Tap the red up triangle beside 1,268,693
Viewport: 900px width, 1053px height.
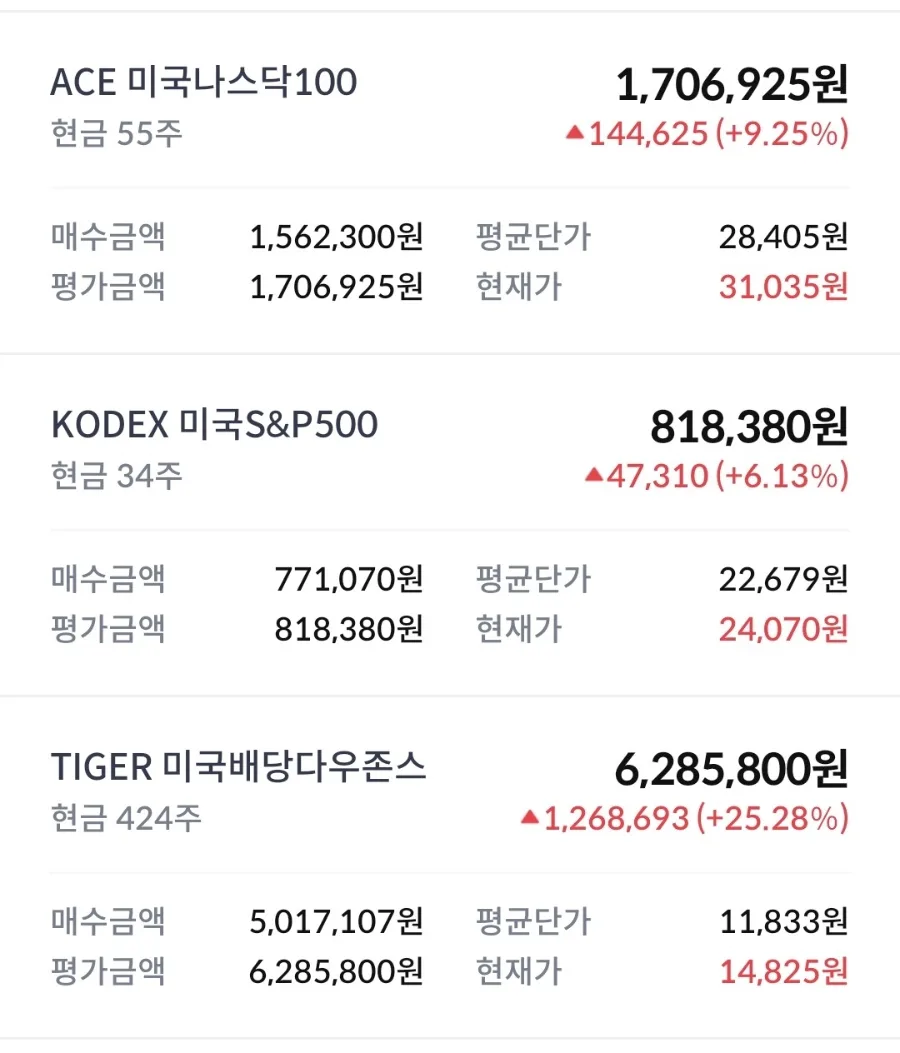tap(530, 817)
